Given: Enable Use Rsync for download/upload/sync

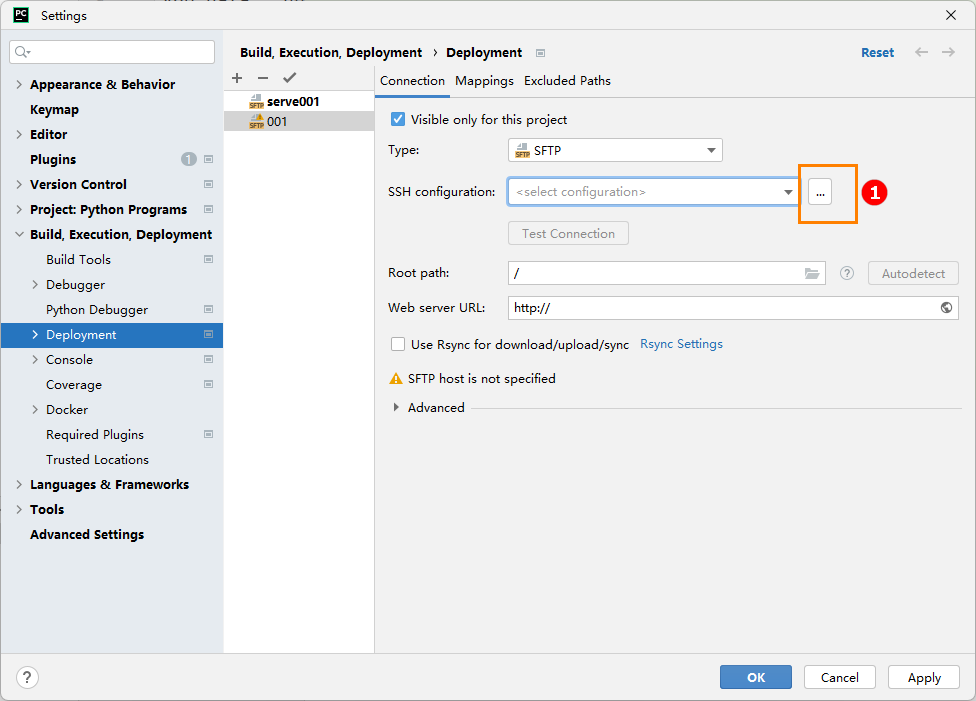Looking at the screenshot, I should (x=398, y=344).
